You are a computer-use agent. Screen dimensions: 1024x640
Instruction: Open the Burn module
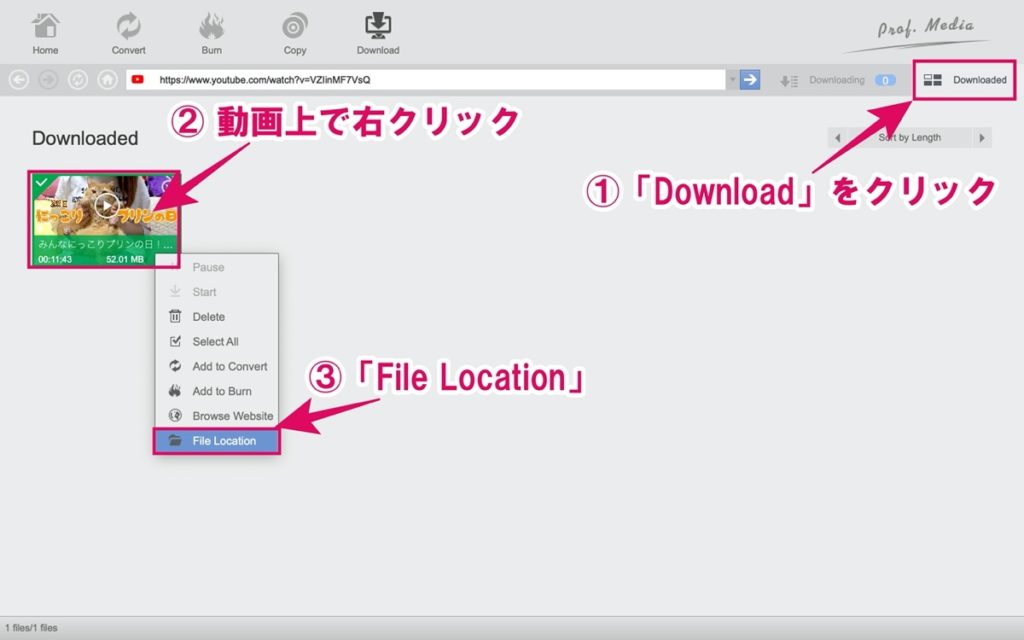click(x=211, y=33)
